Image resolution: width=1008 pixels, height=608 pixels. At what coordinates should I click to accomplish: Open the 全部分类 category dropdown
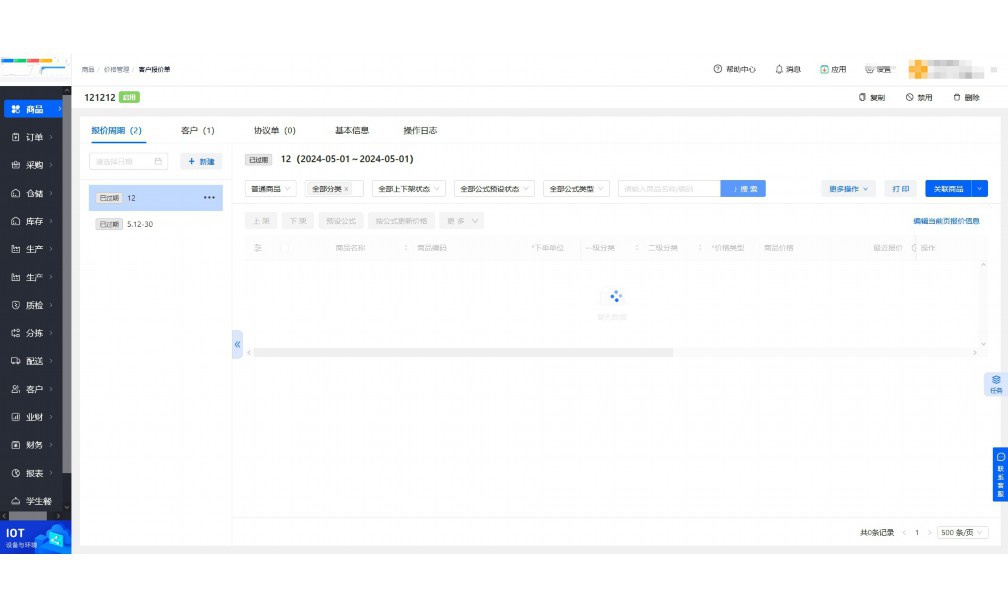(331, 187)
